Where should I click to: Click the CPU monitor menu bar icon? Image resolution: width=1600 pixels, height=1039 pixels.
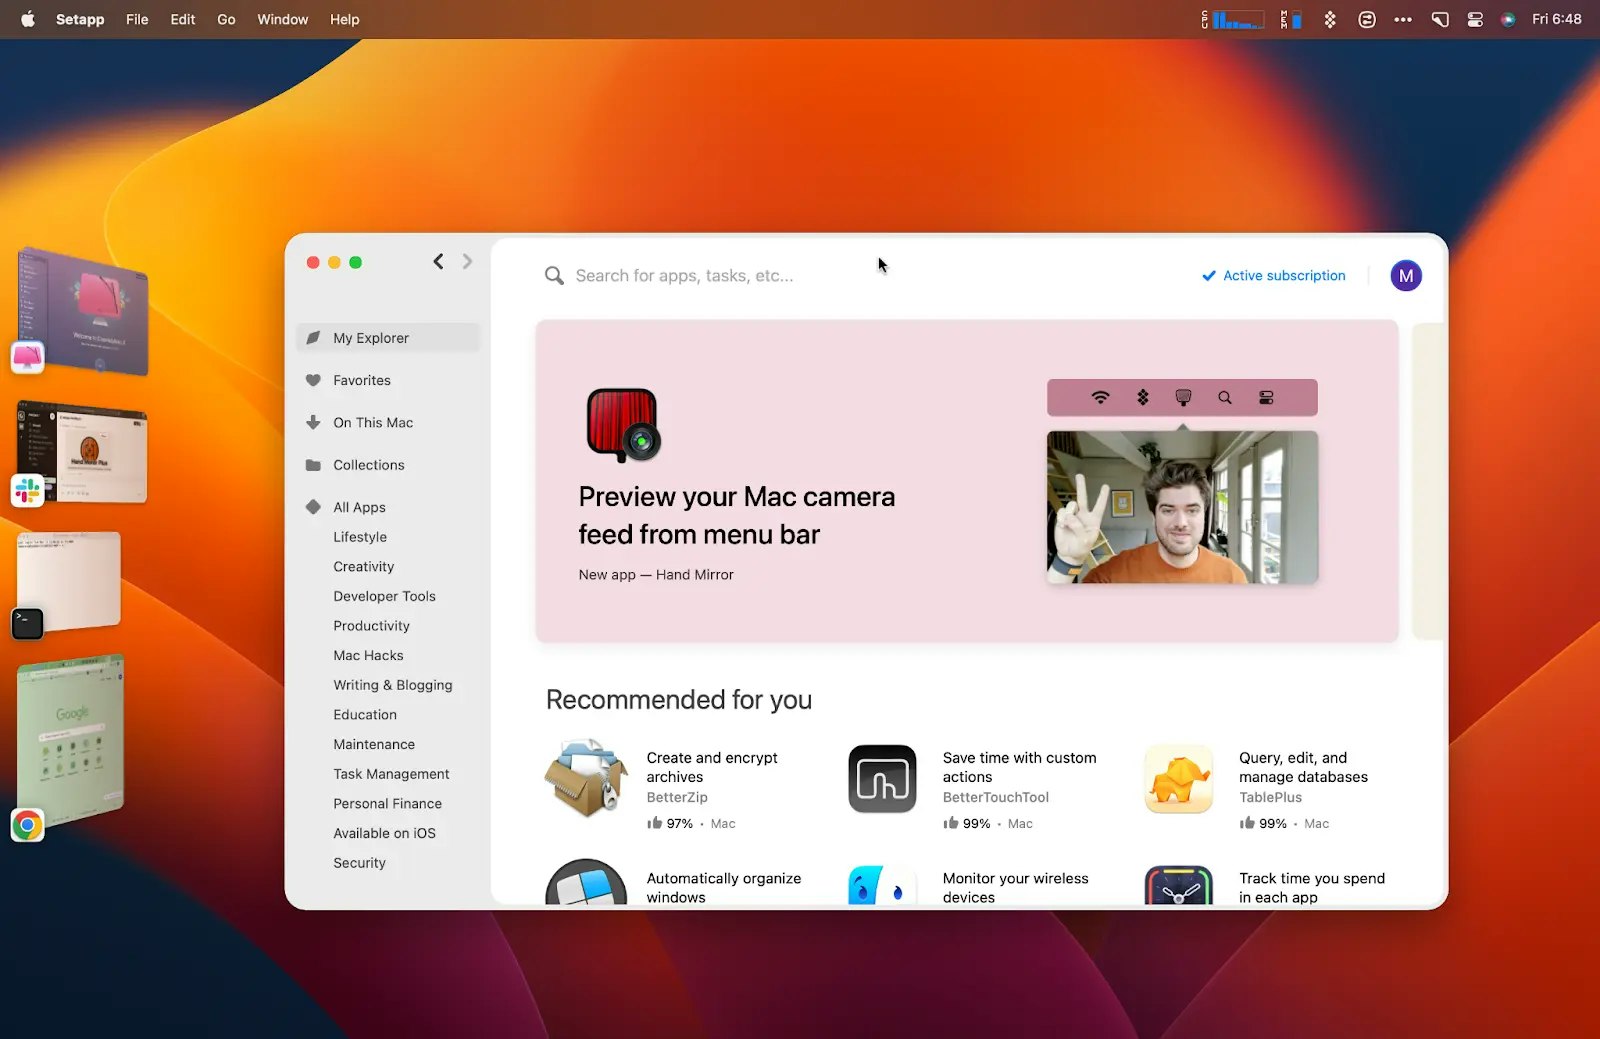click(x=1232, y=19)
